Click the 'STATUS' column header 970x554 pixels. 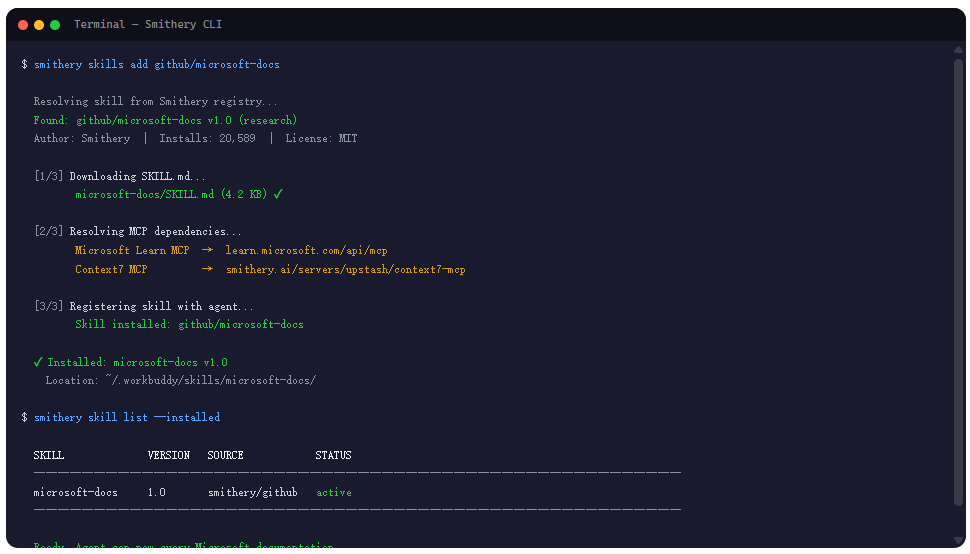click(333, 455)
